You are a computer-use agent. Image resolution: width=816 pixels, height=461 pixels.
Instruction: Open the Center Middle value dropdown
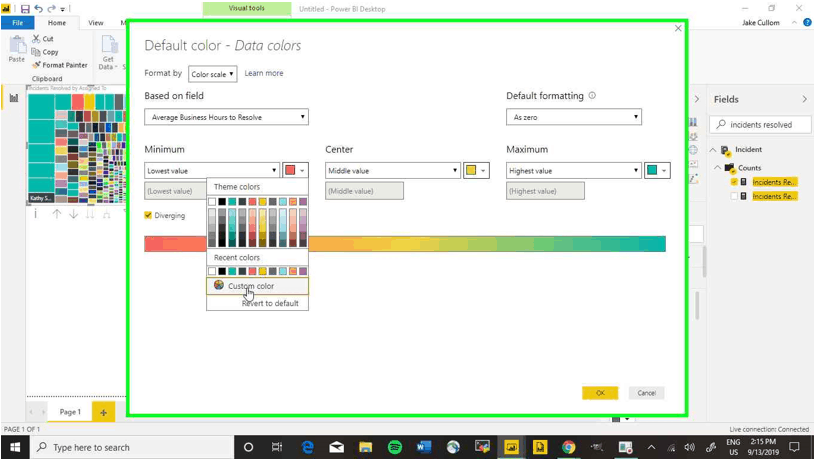click(392, 171)
